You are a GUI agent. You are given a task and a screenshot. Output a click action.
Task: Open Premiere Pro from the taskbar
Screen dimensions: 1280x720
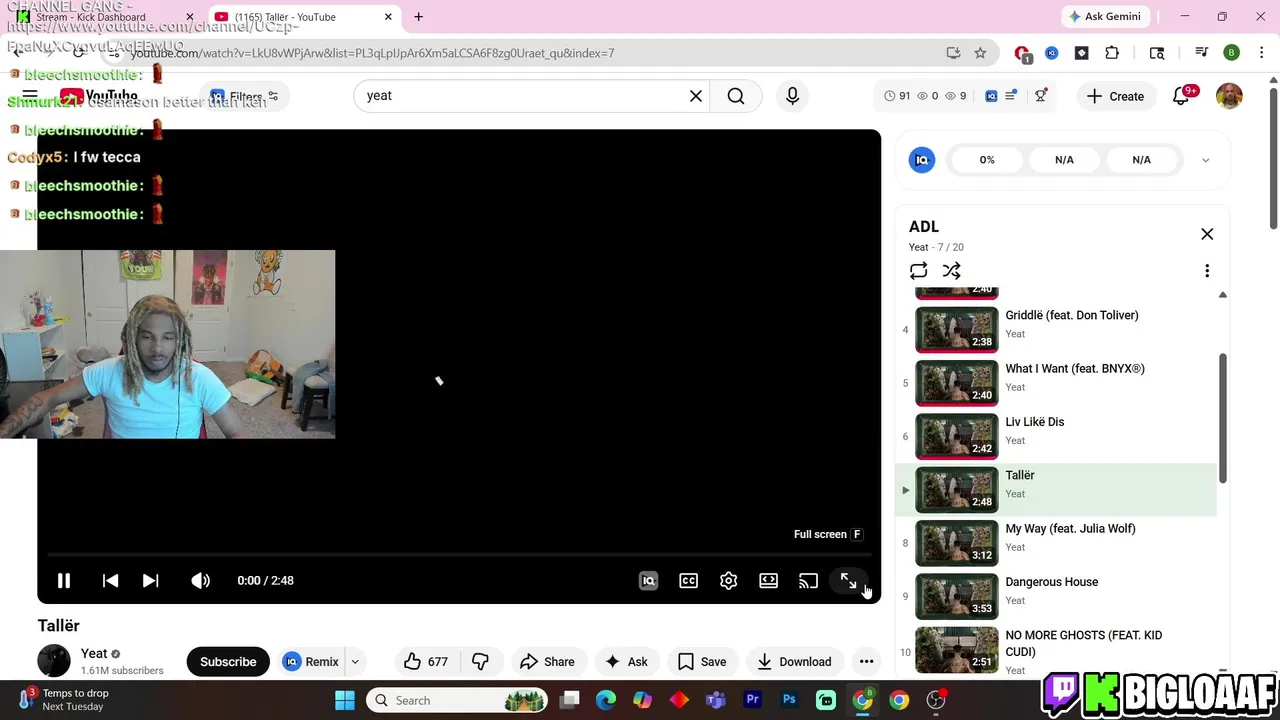pyautogui.click(x=753, y=700)
